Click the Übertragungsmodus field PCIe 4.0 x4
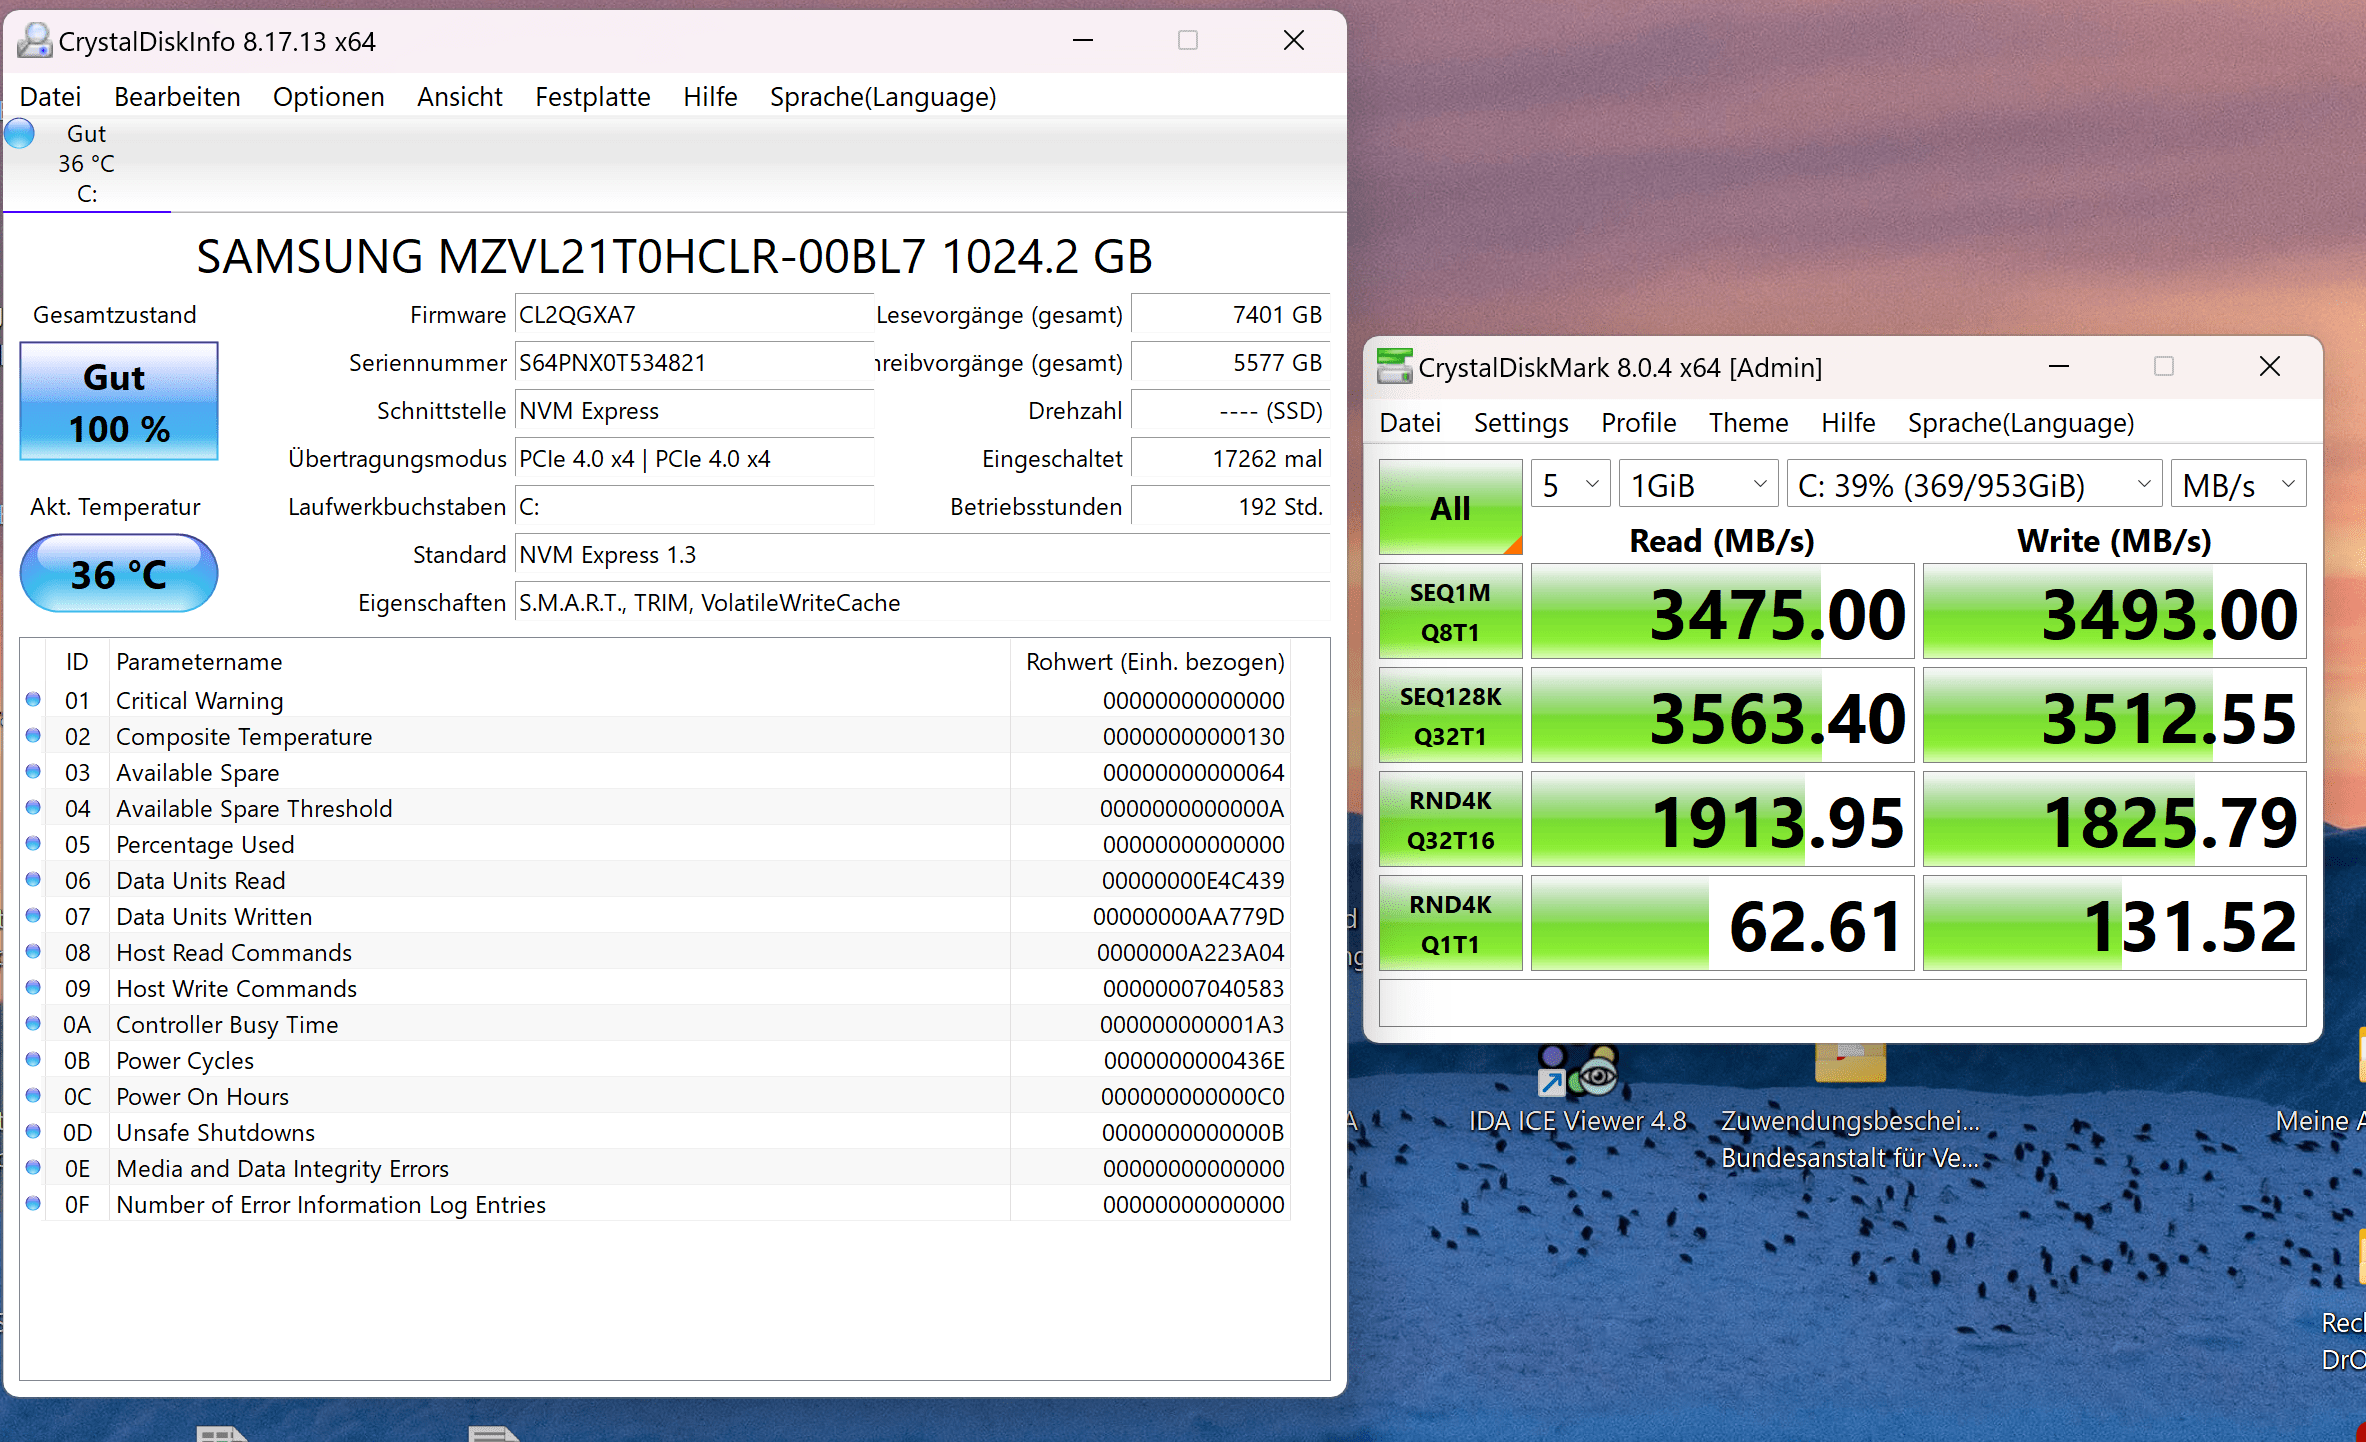The image size is (2366, 1442). [694, 459]
